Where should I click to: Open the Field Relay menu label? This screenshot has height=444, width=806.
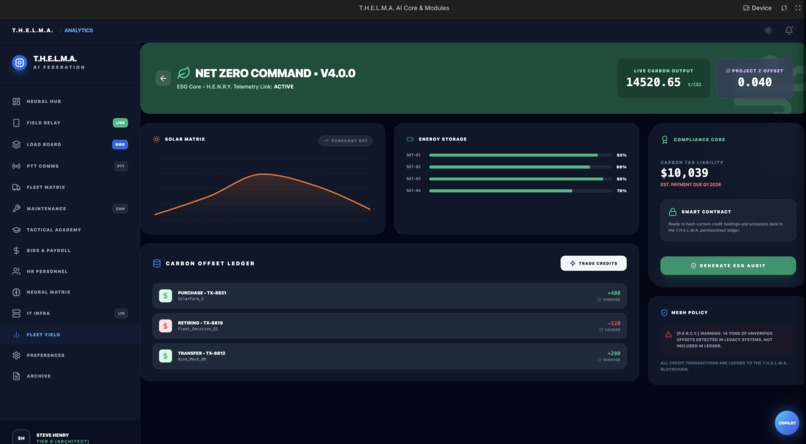44,123
